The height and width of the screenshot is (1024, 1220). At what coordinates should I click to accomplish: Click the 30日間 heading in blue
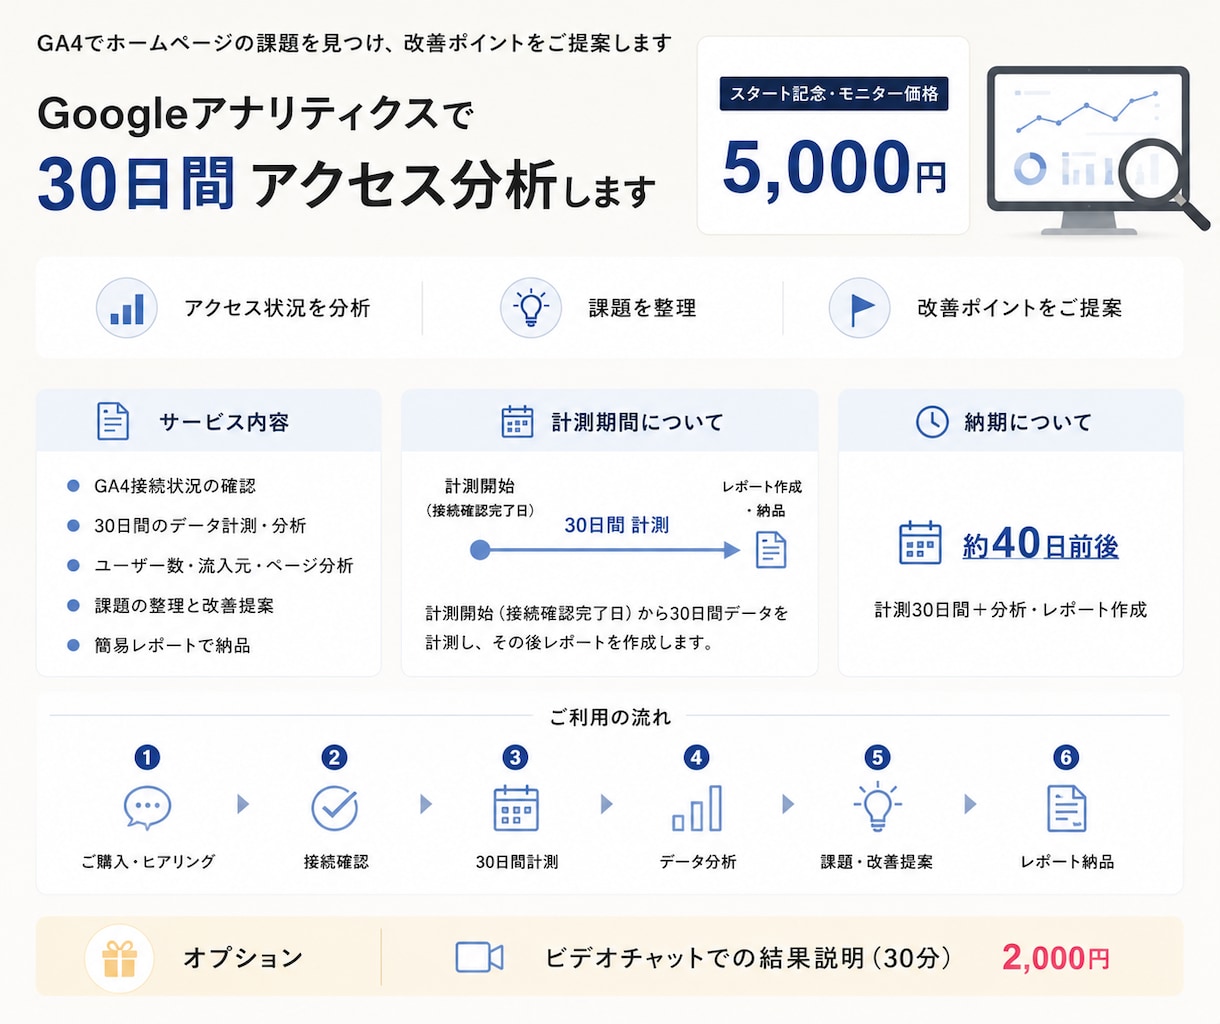(136, 185)
